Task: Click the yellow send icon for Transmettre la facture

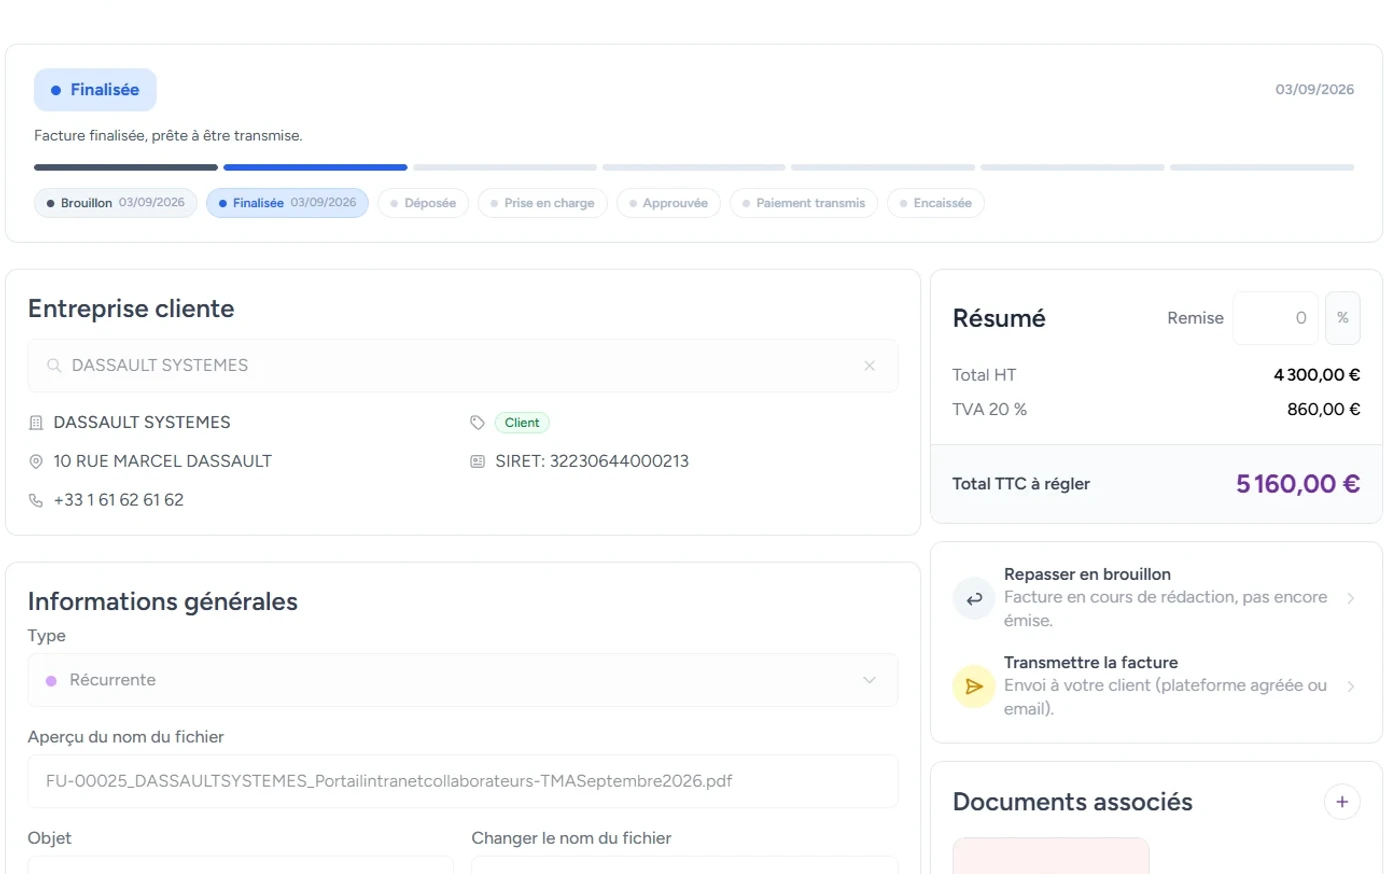Action: [x=973, y=687]
